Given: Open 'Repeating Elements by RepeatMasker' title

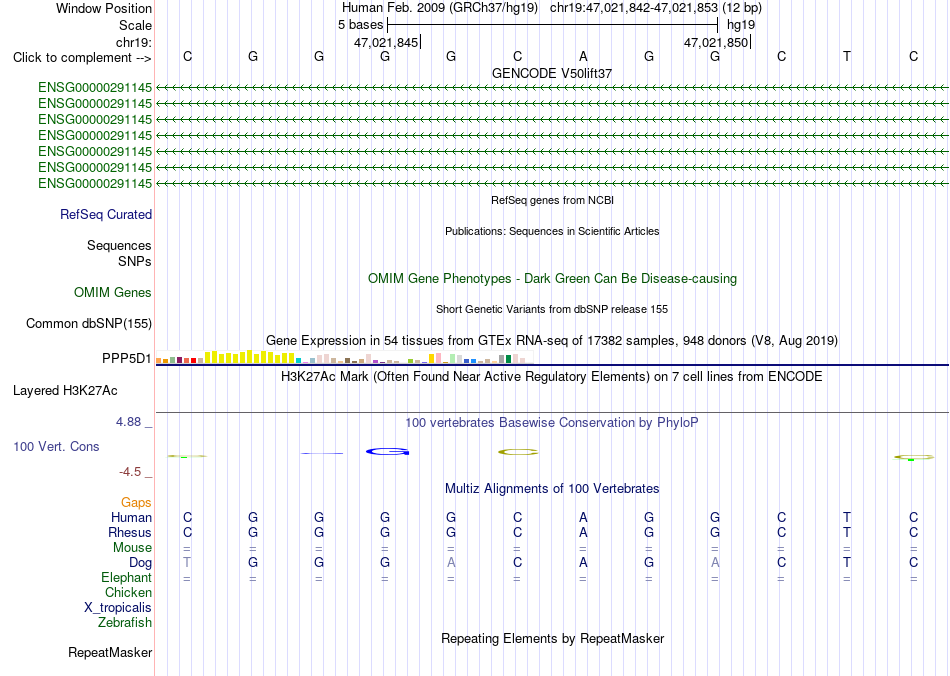Looking at the screenshot, I should point(553,638).
